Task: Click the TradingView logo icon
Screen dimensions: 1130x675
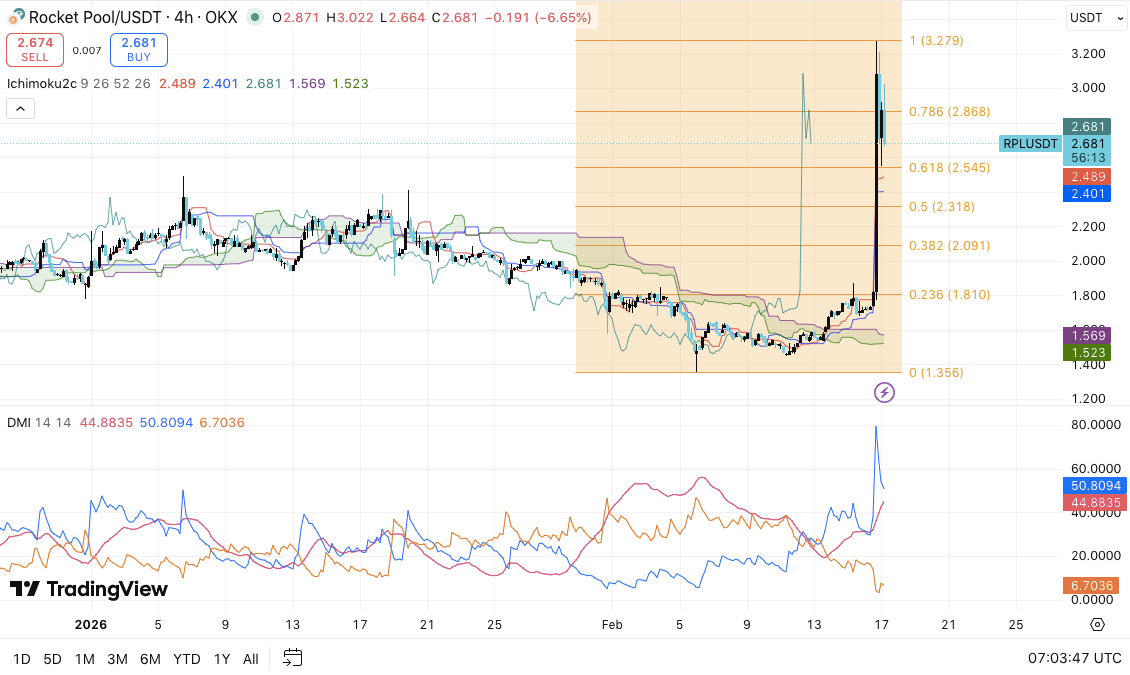Action: coord(22,590)
